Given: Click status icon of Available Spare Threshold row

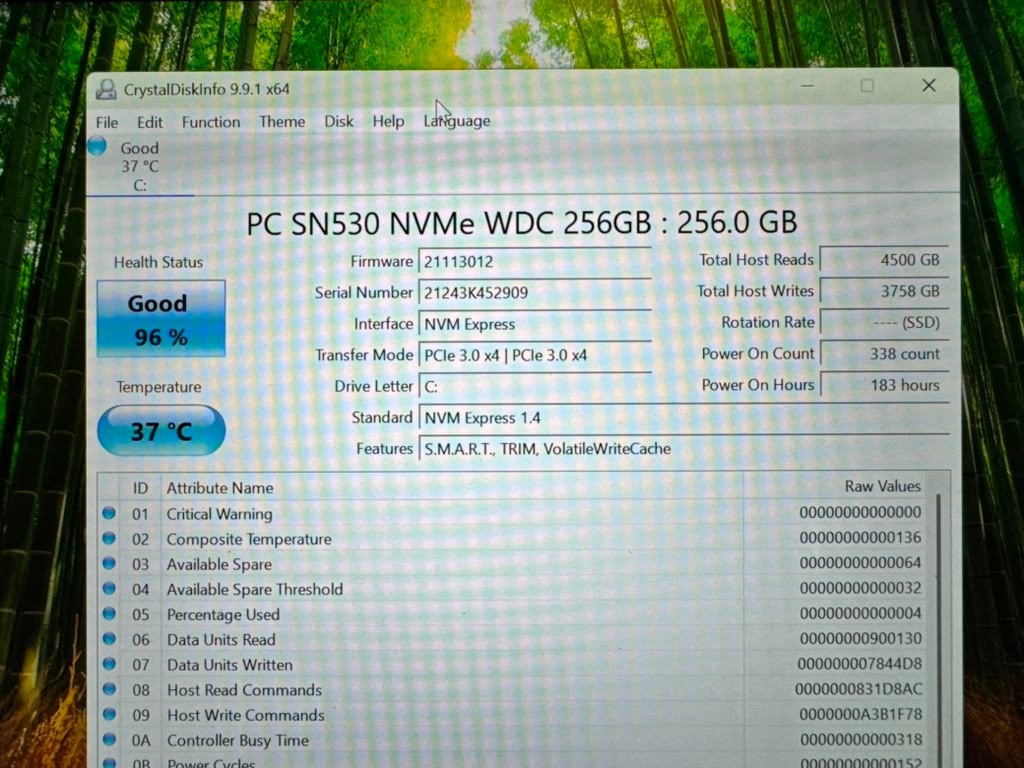Looking at the screenshot, I should [x=109, y=588].
